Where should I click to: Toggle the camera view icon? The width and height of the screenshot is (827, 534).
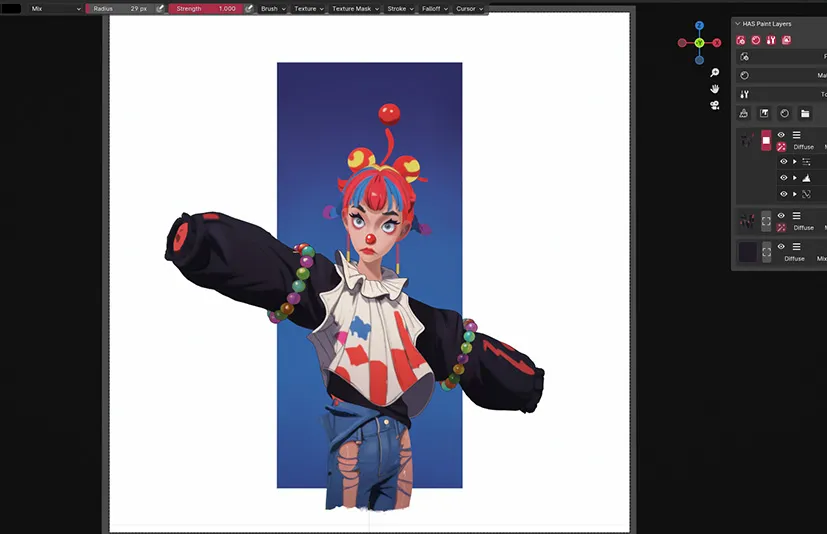pos(715,105)
